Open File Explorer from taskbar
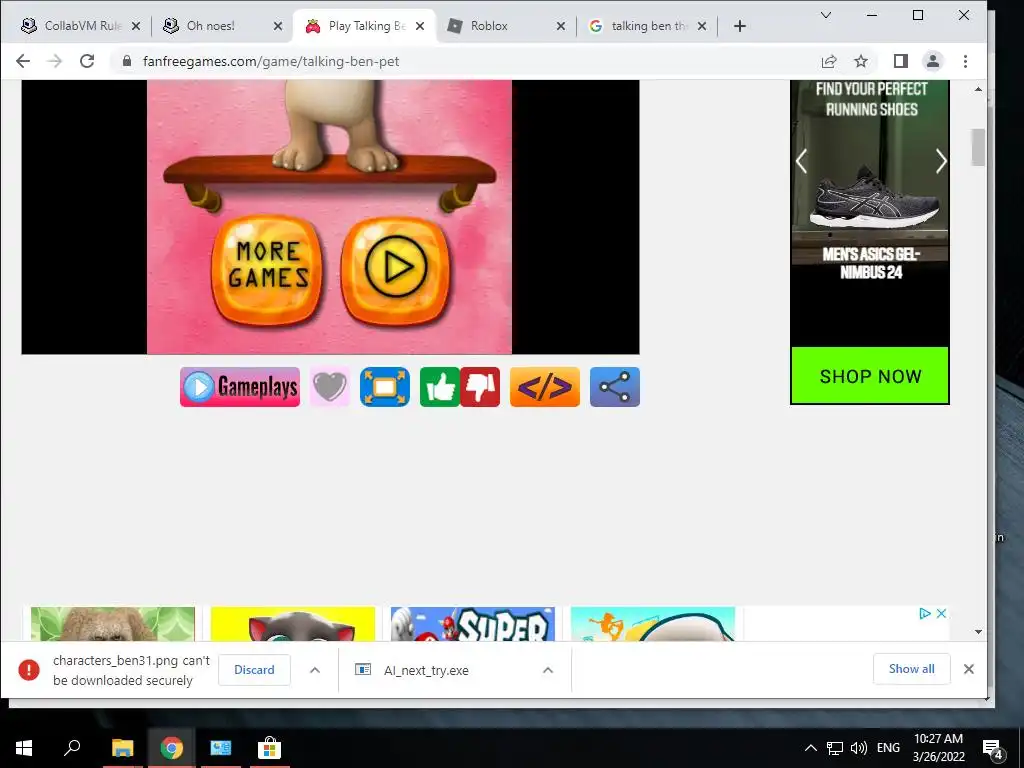Viewport: 1024px width, 768px height. 122,748
